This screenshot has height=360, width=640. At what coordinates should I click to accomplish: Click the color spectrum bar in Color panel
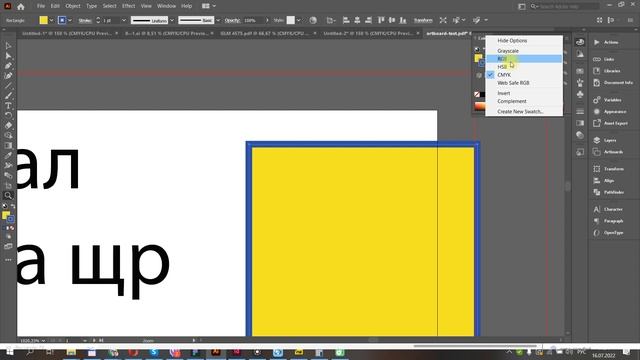(480, 106)
